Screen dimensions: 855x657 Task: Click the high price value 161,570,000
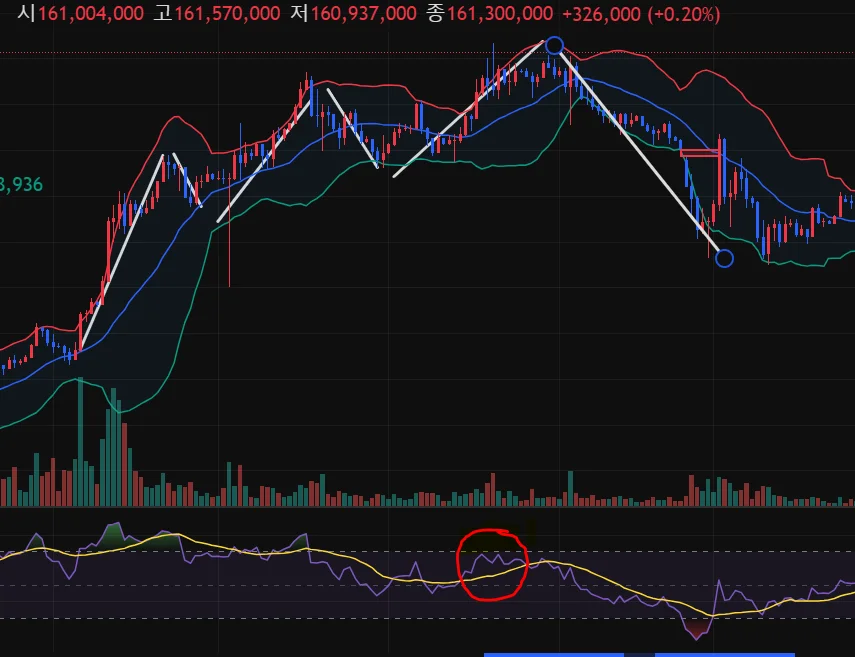pos(227,14)
